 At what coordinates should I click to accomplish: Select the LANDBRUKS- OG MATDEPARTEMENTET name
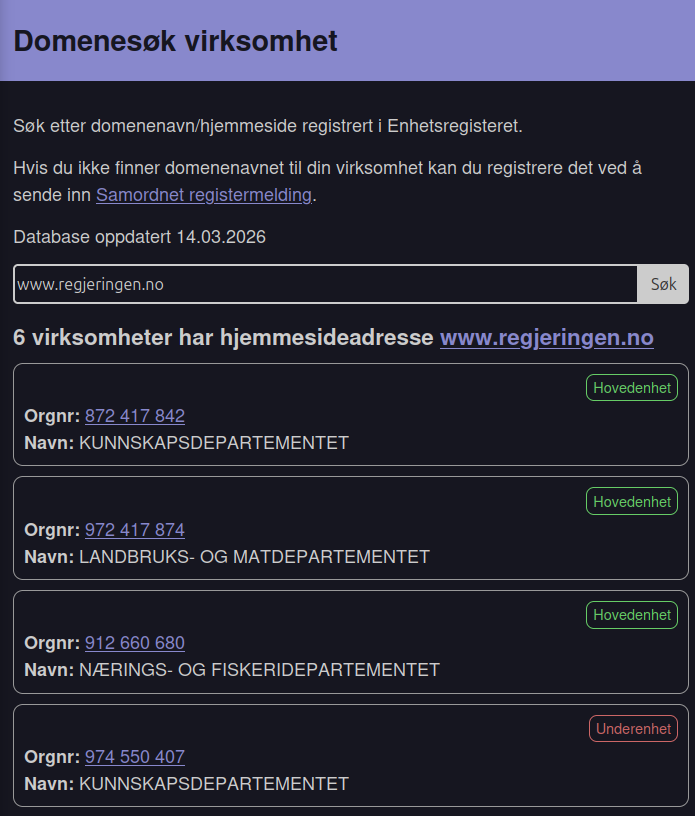[x=254, y=557]
